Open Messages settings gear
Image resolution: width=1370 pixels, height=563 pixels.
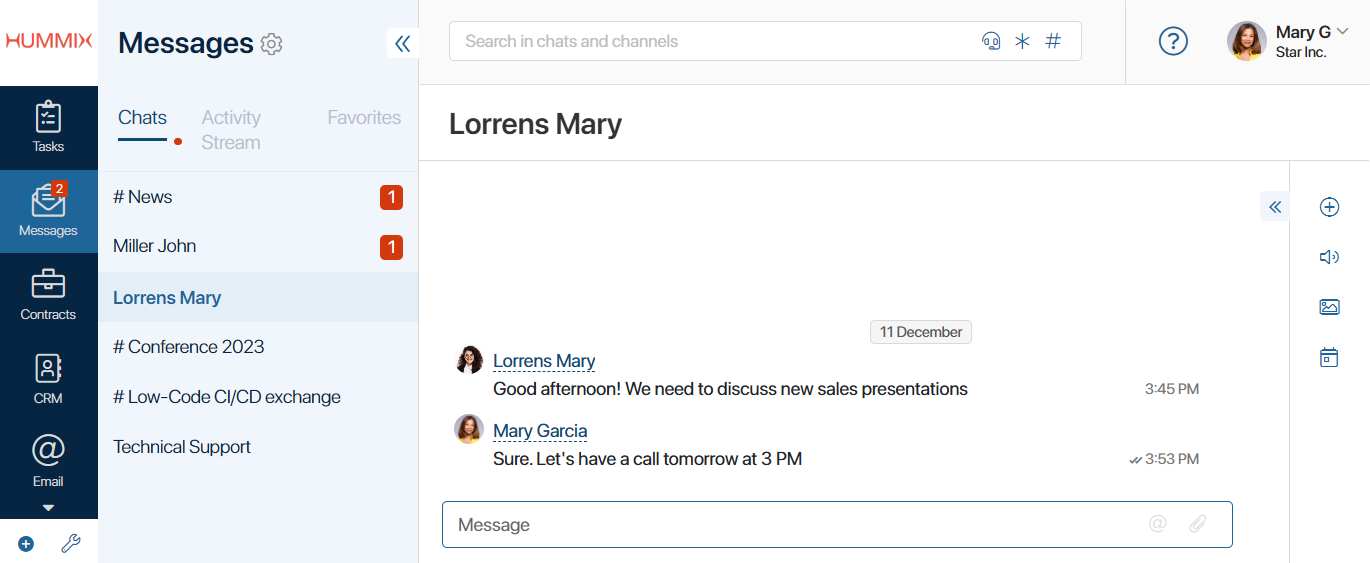(x=272, y=44)
